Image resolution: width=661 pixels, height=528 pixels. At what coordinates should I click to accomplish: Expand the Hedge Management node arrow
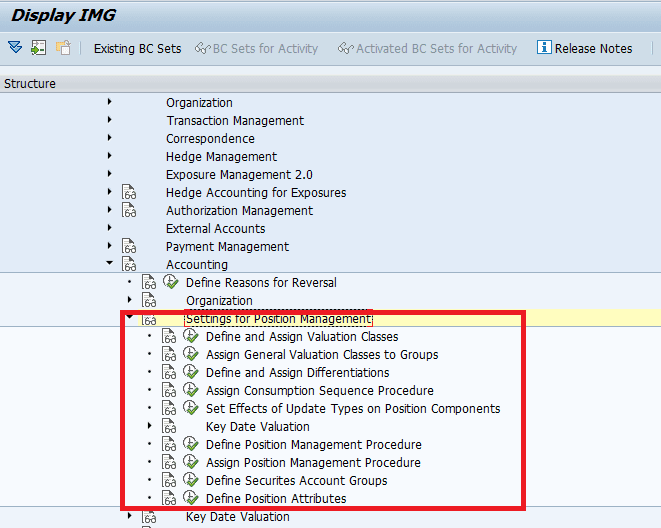click(109, 157)
